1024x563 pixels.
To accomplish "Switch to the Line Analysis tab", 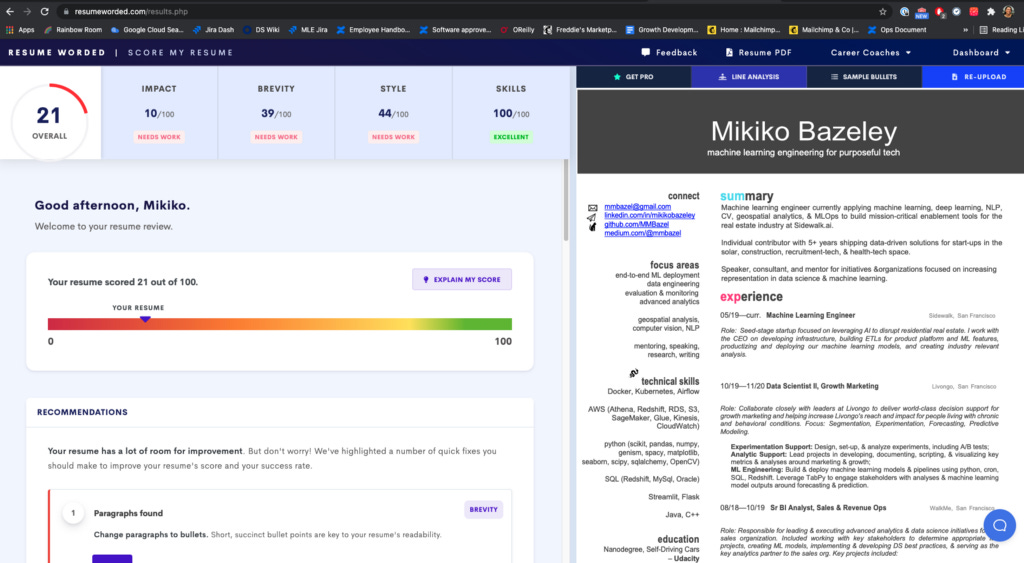I will [749, 76].
